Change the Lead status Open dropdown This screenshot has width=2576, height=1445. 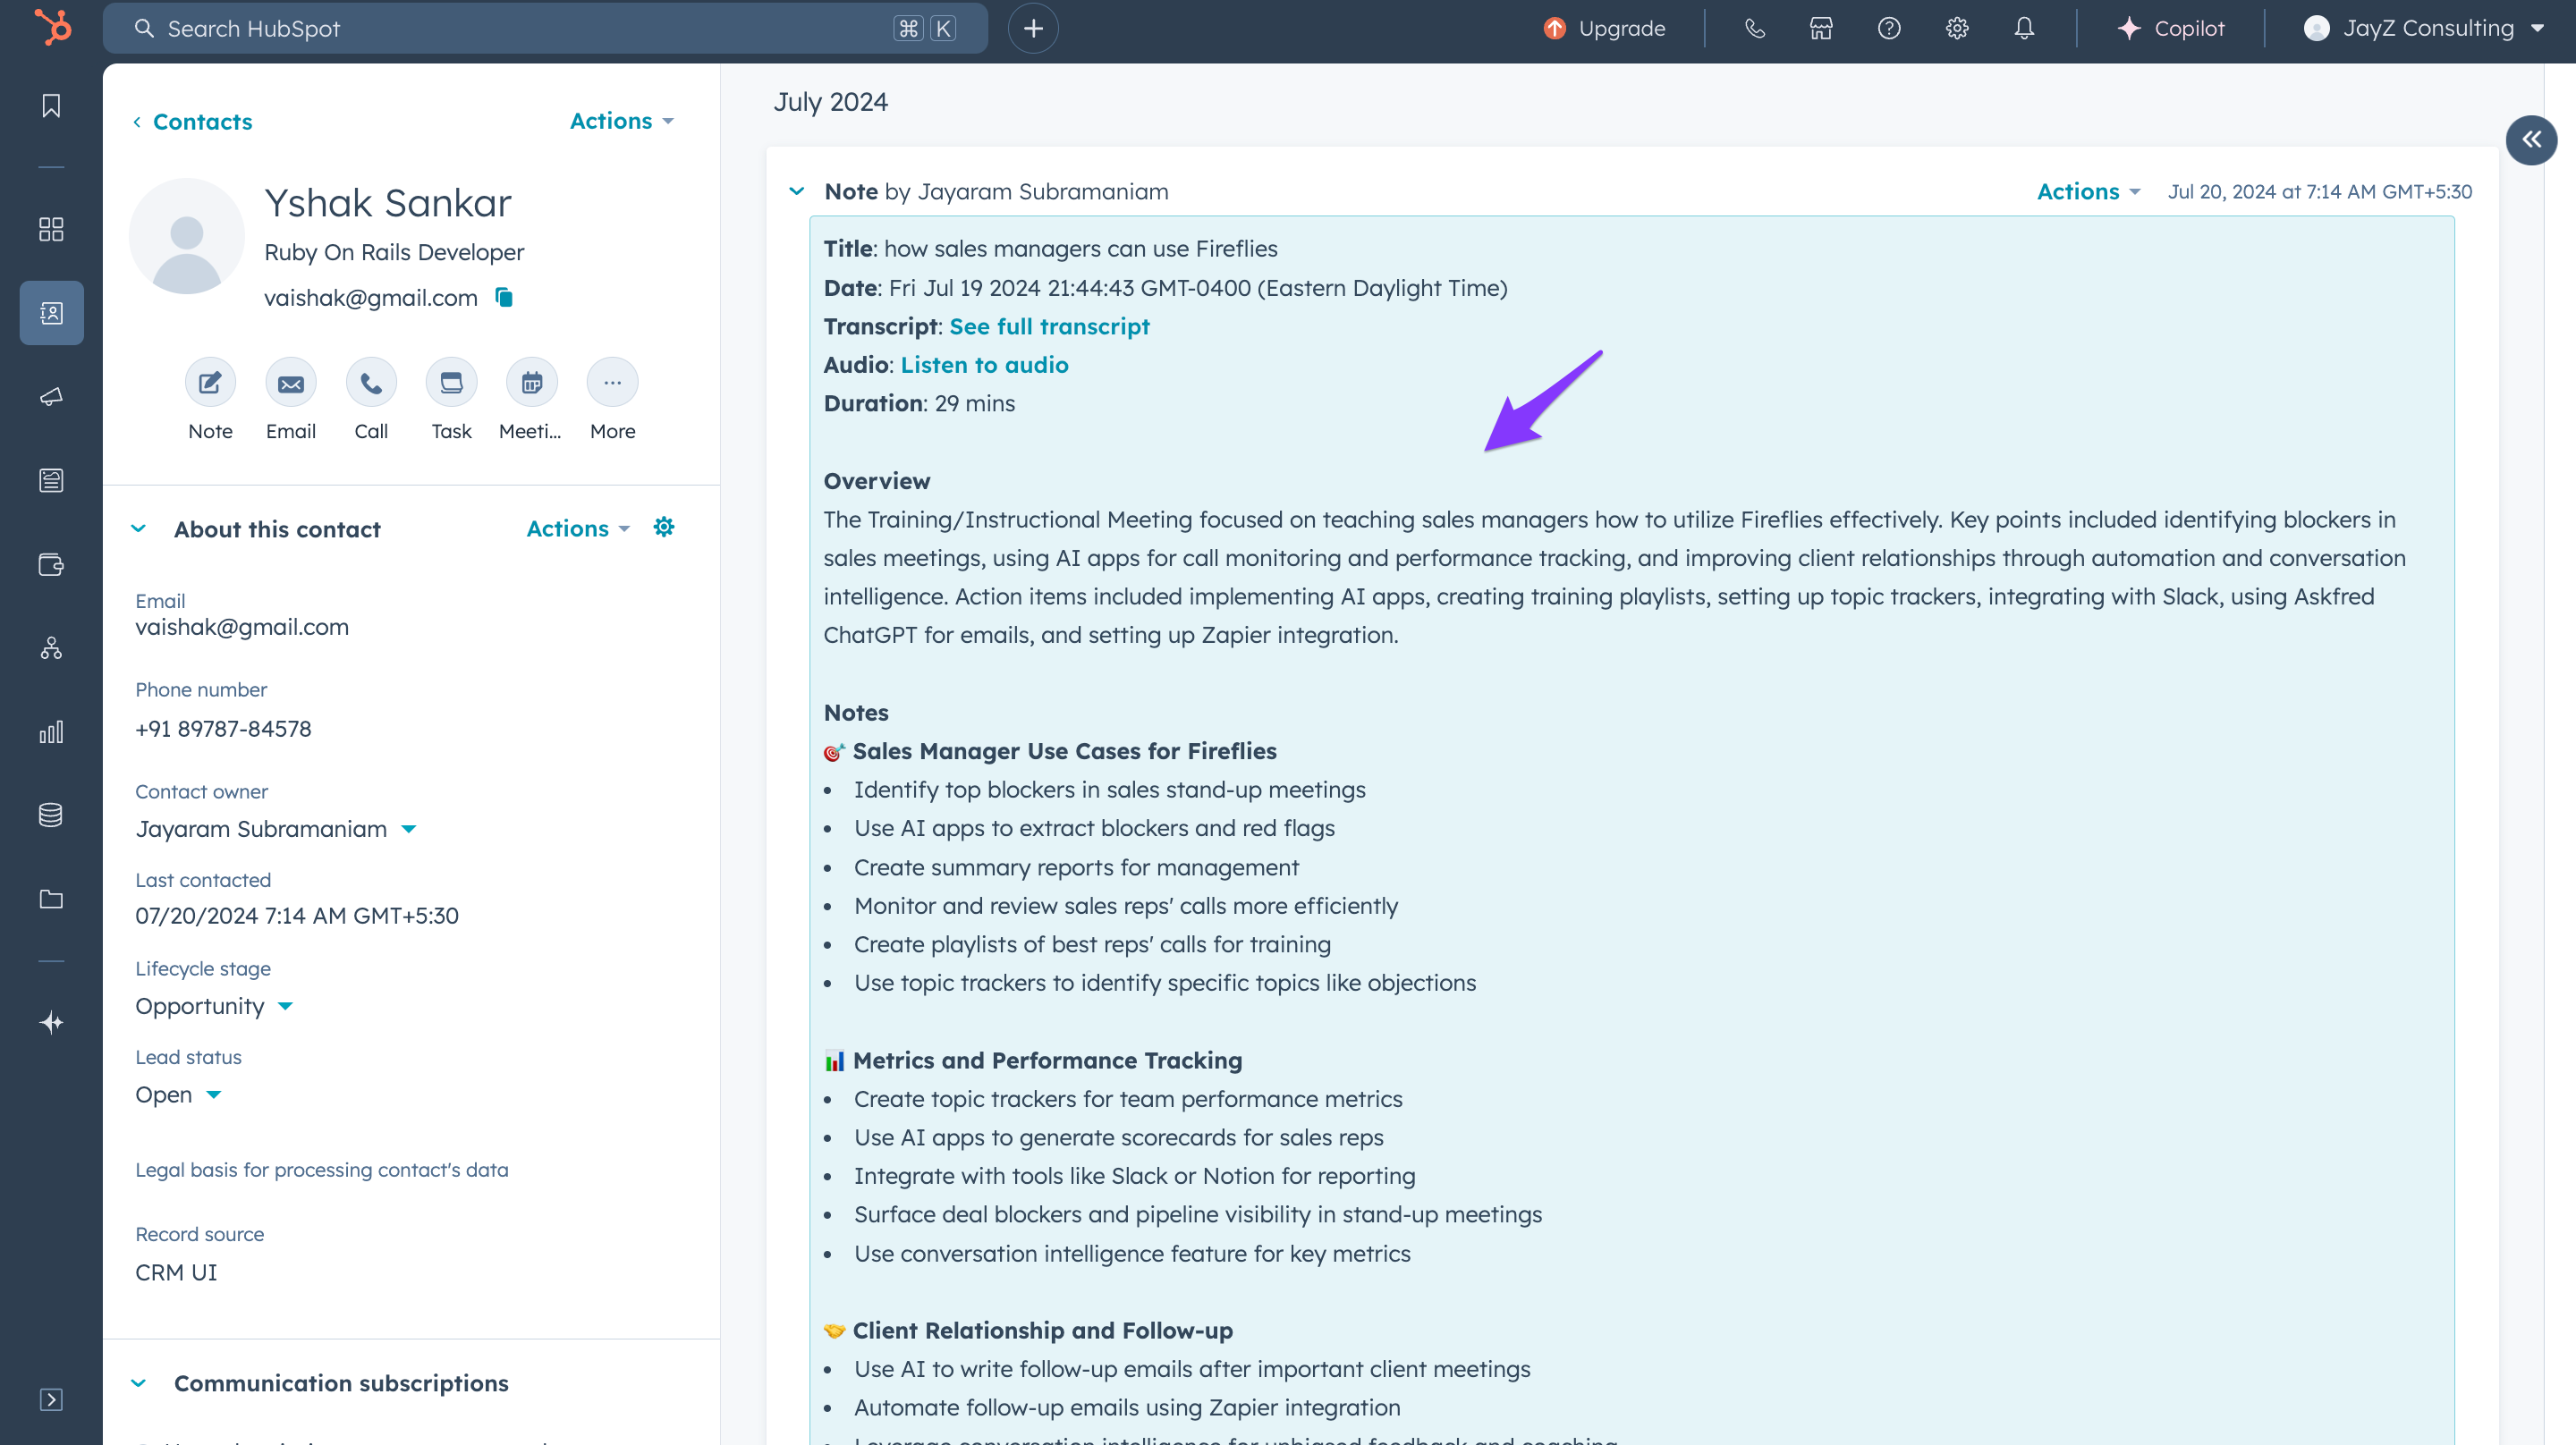[x=178, y=1094]
